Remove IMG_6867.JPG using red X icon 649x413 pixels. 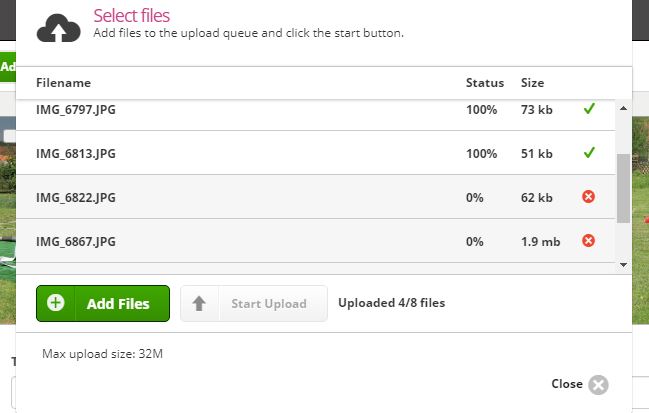point(588,240)
